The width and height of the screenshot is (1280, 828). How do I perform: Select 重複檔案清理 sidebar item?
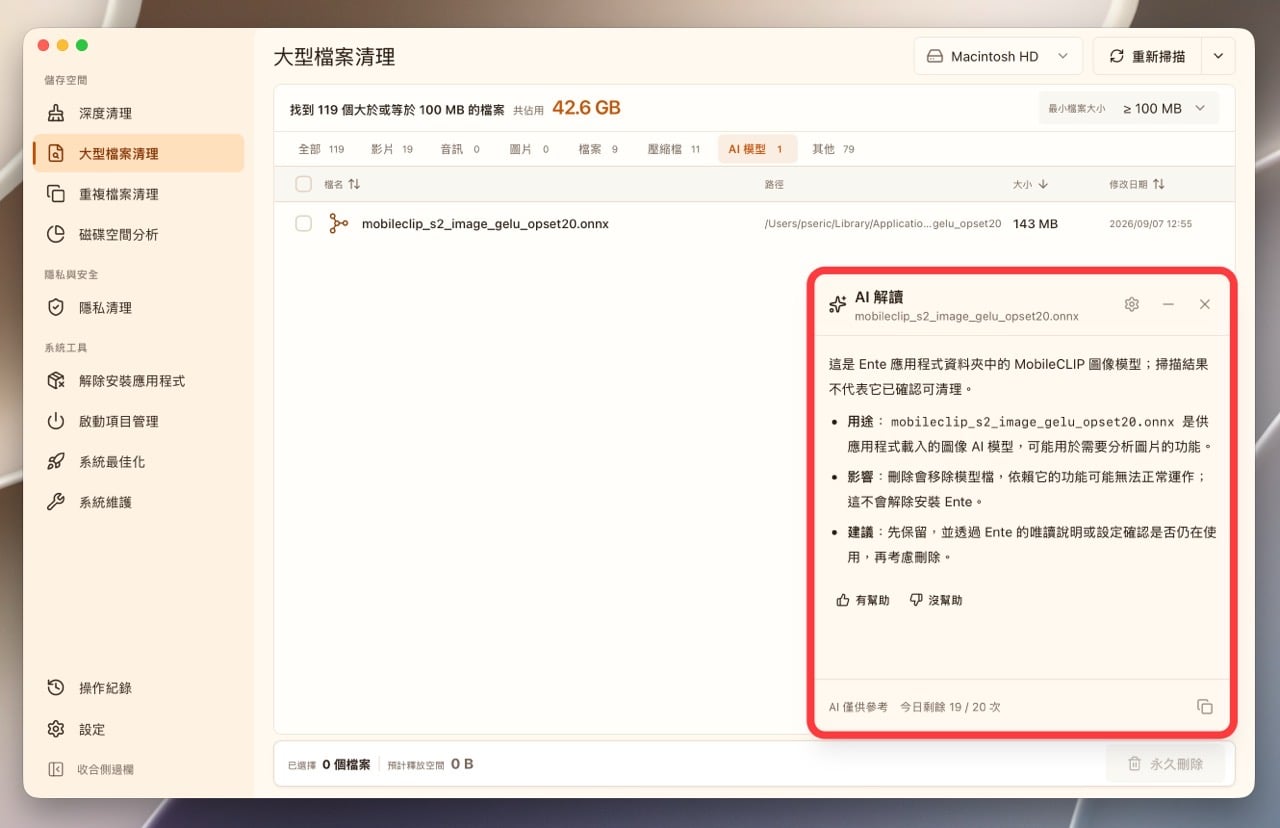pyautogui.click(x=138, y=194)
